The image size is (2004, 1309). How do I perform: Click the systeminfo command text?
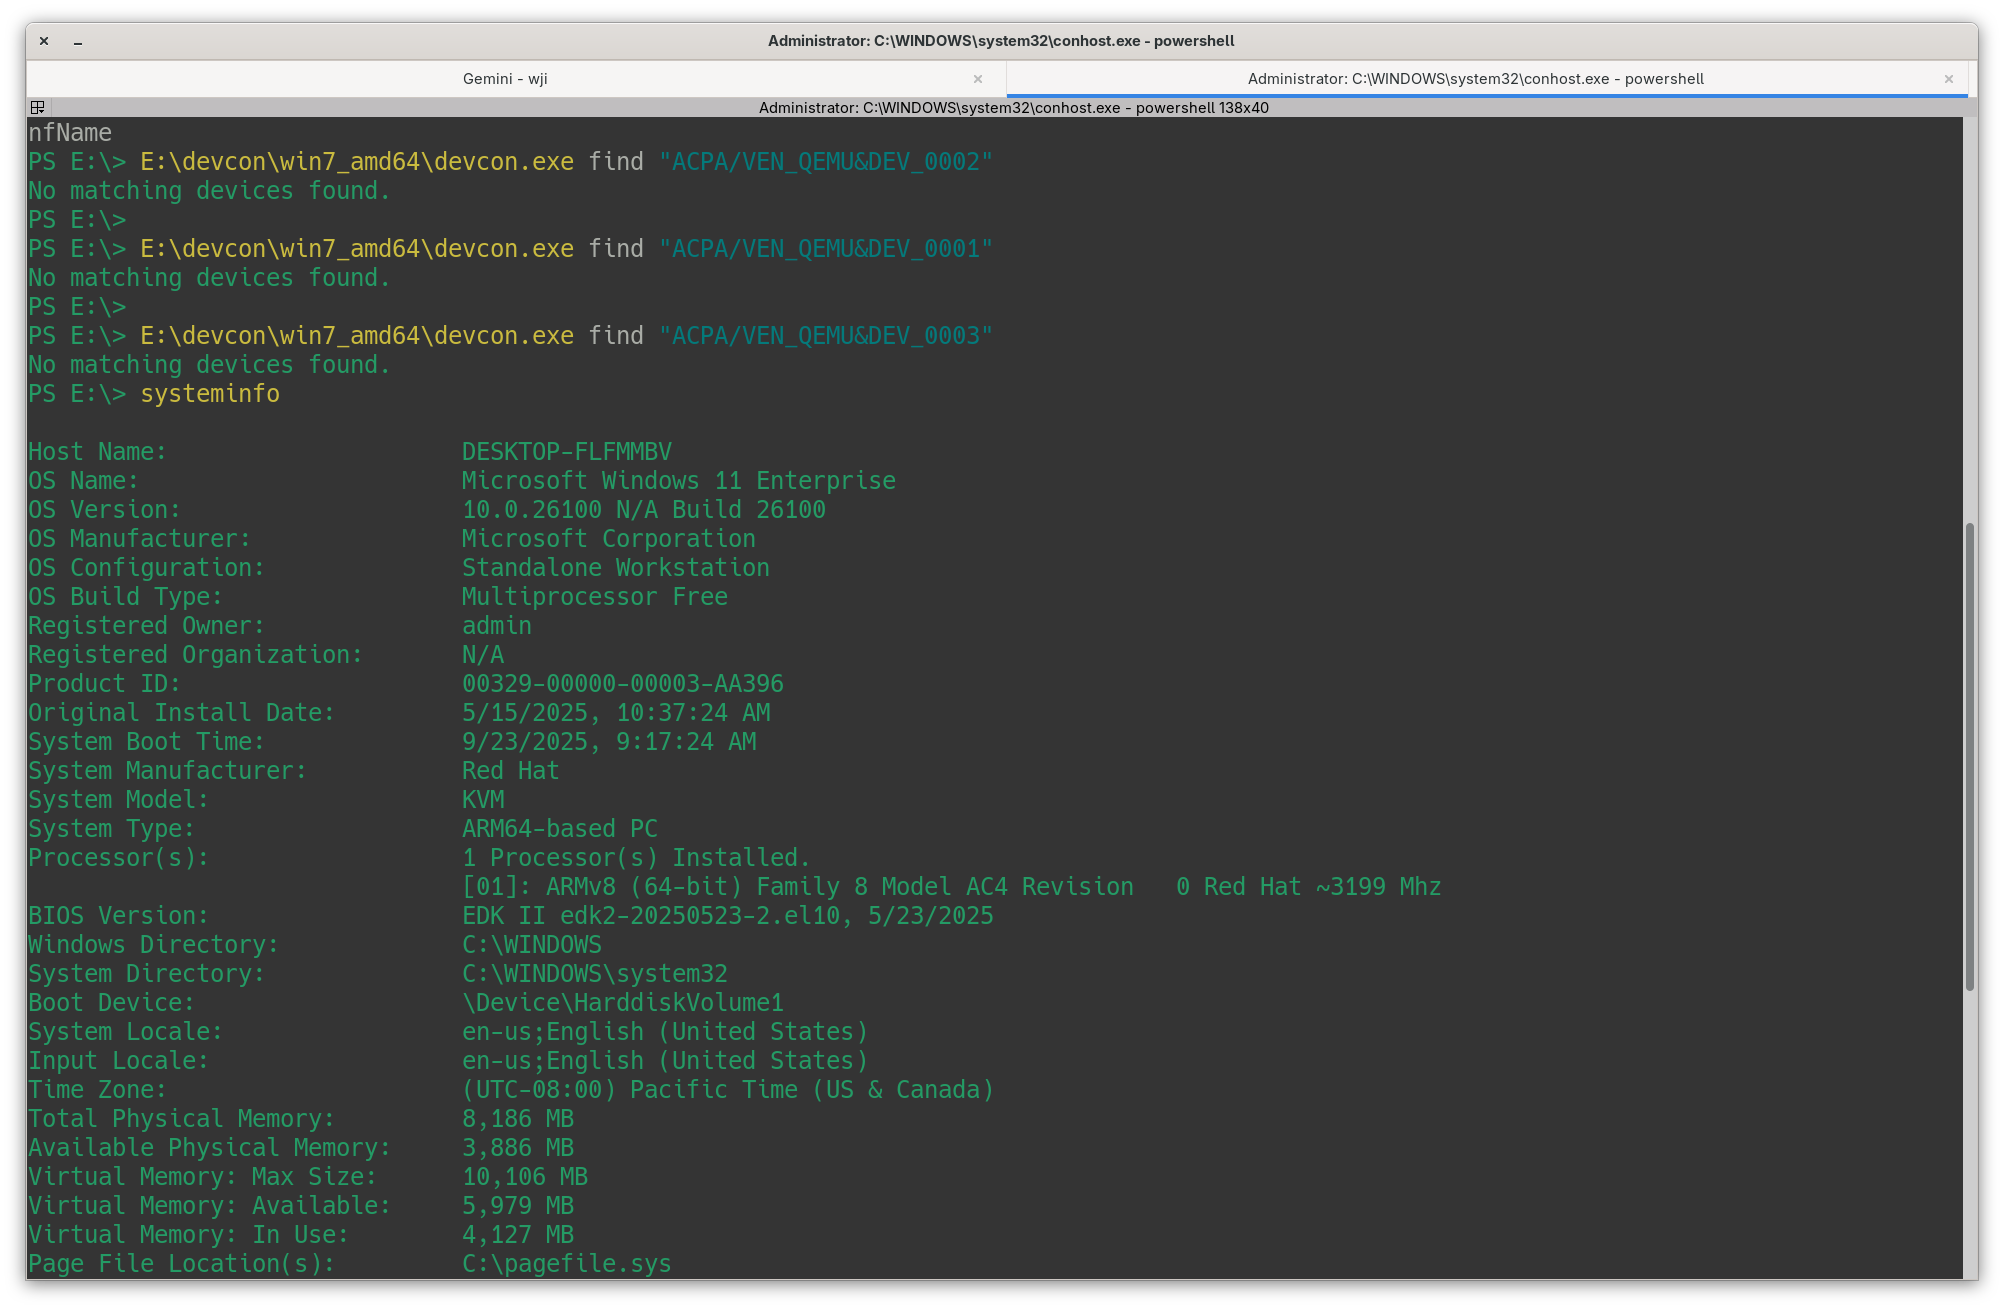210,394
